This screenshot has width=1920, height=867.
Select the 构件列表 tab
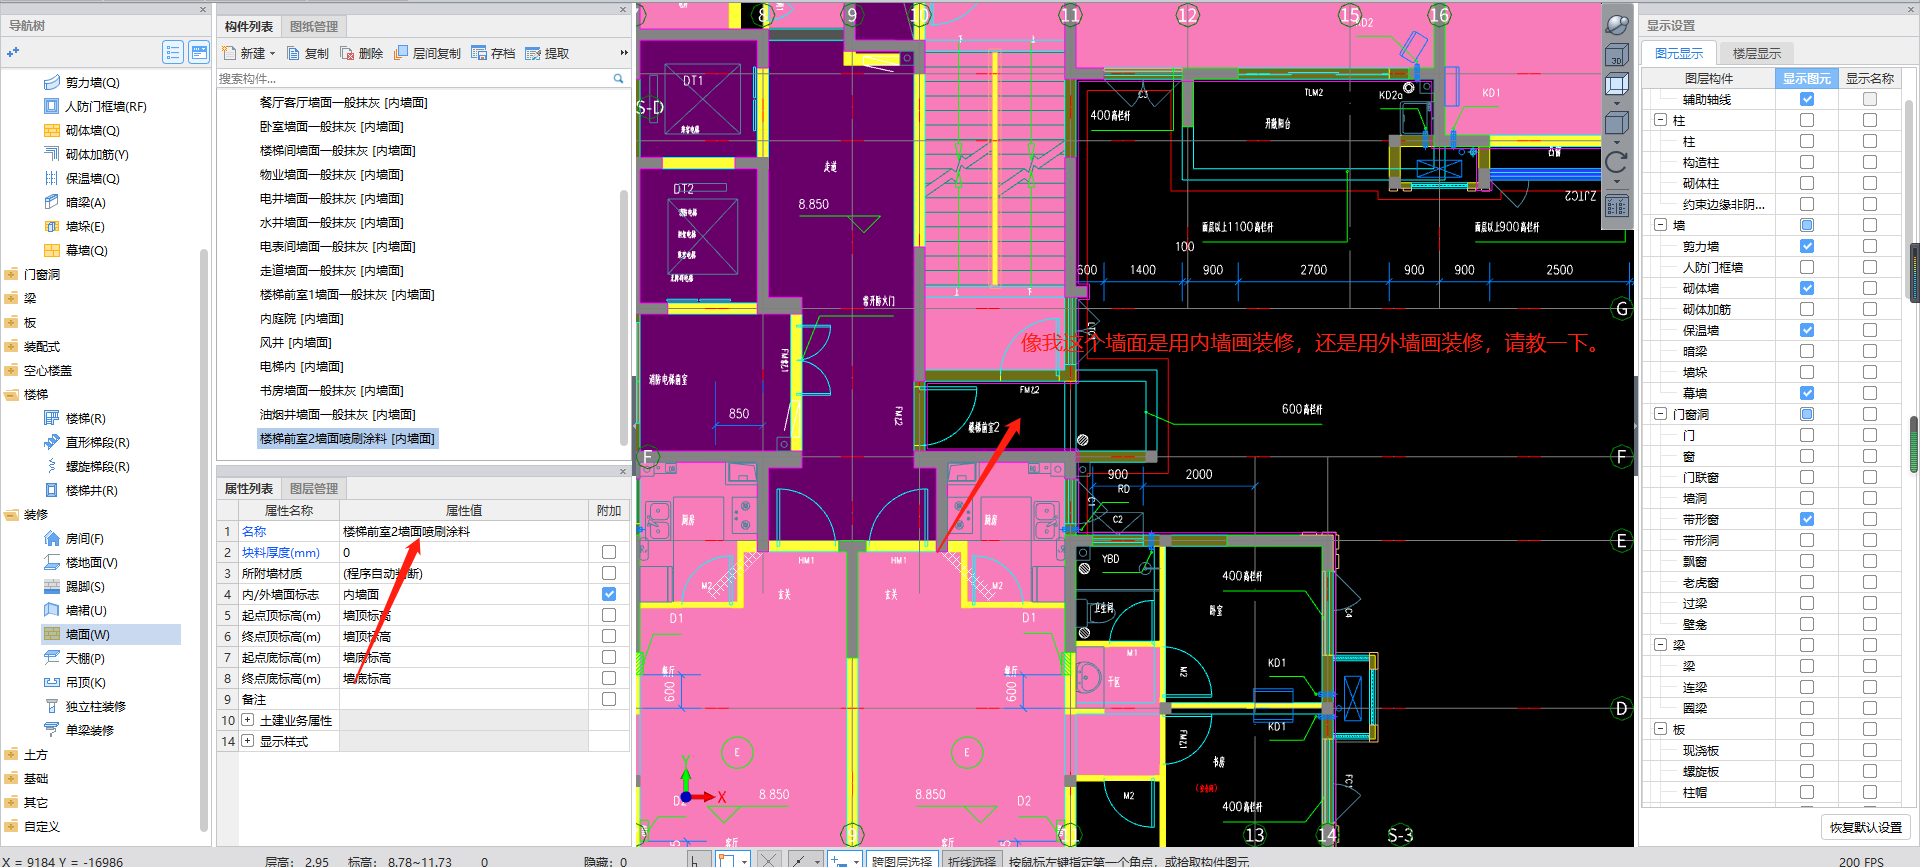tap(249, 26)
